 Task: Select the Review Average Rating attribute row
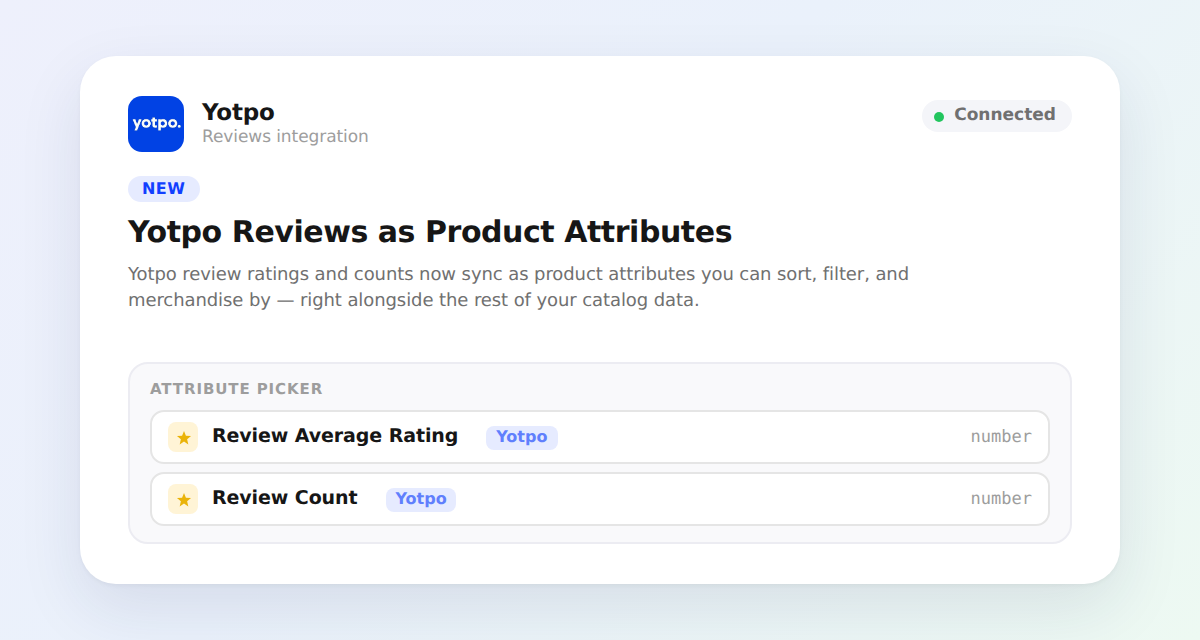600,437
